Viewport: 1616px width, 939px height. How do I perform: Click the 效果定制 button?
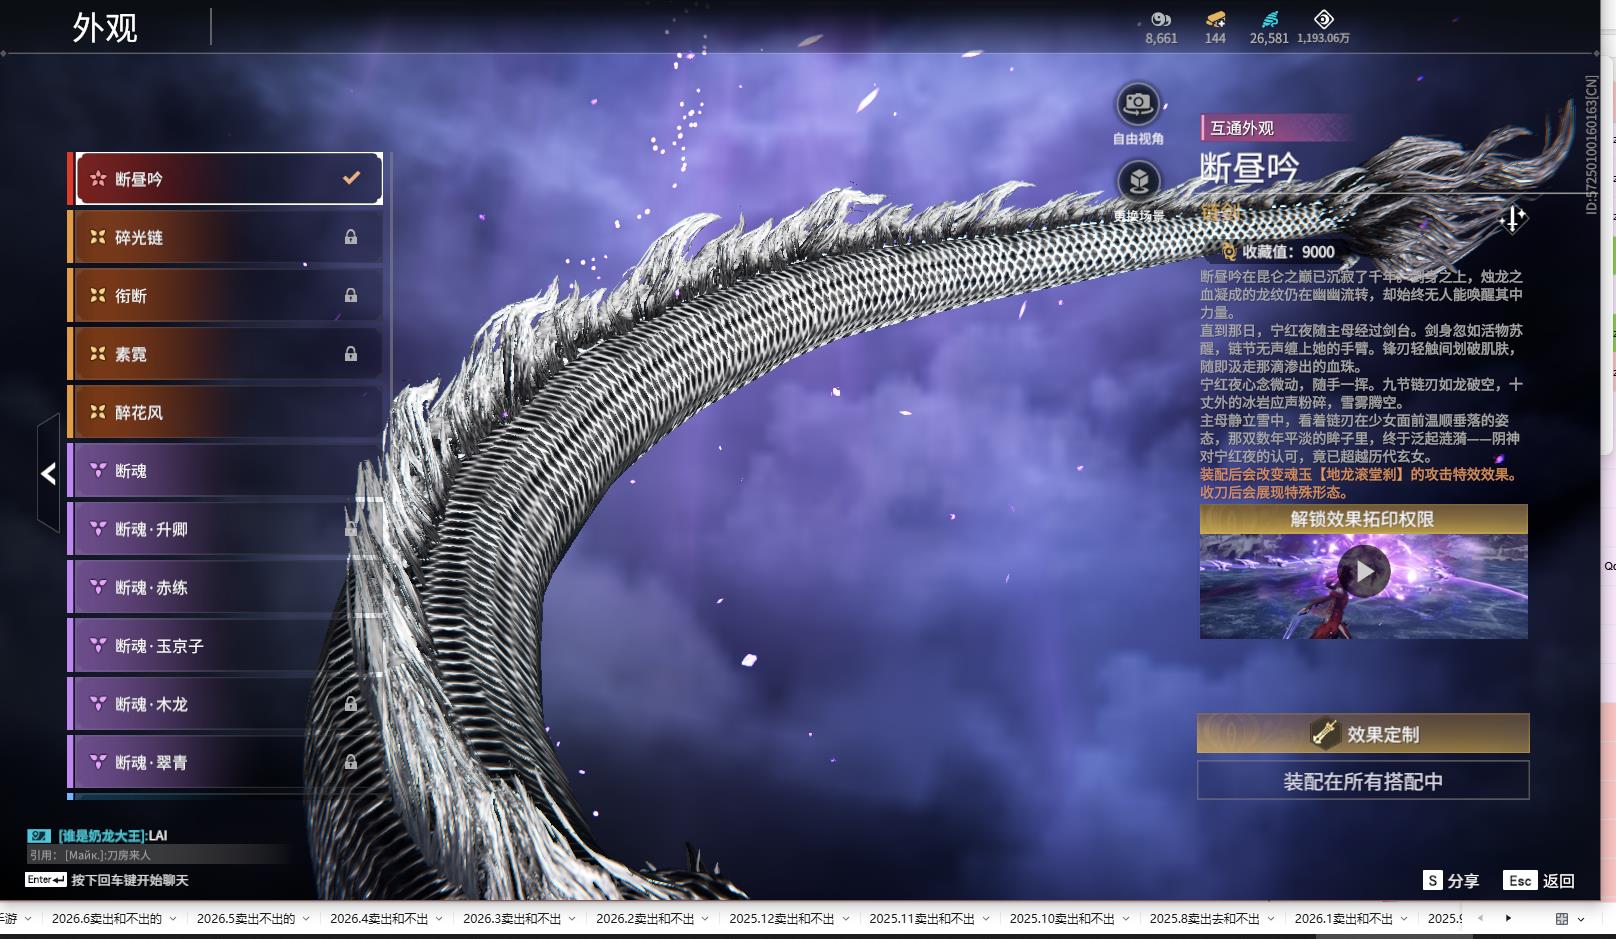click(x=1363, y=733)
